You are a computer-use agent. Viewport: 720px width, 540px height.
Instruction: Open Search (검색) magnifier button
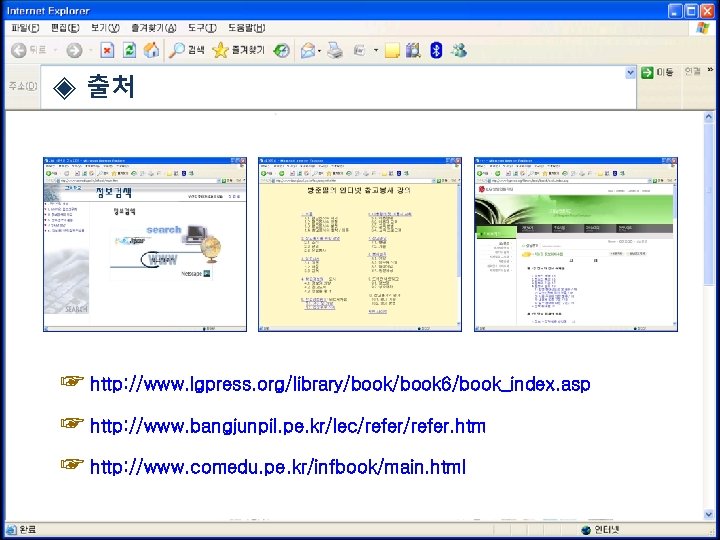[x=186, y=50]
